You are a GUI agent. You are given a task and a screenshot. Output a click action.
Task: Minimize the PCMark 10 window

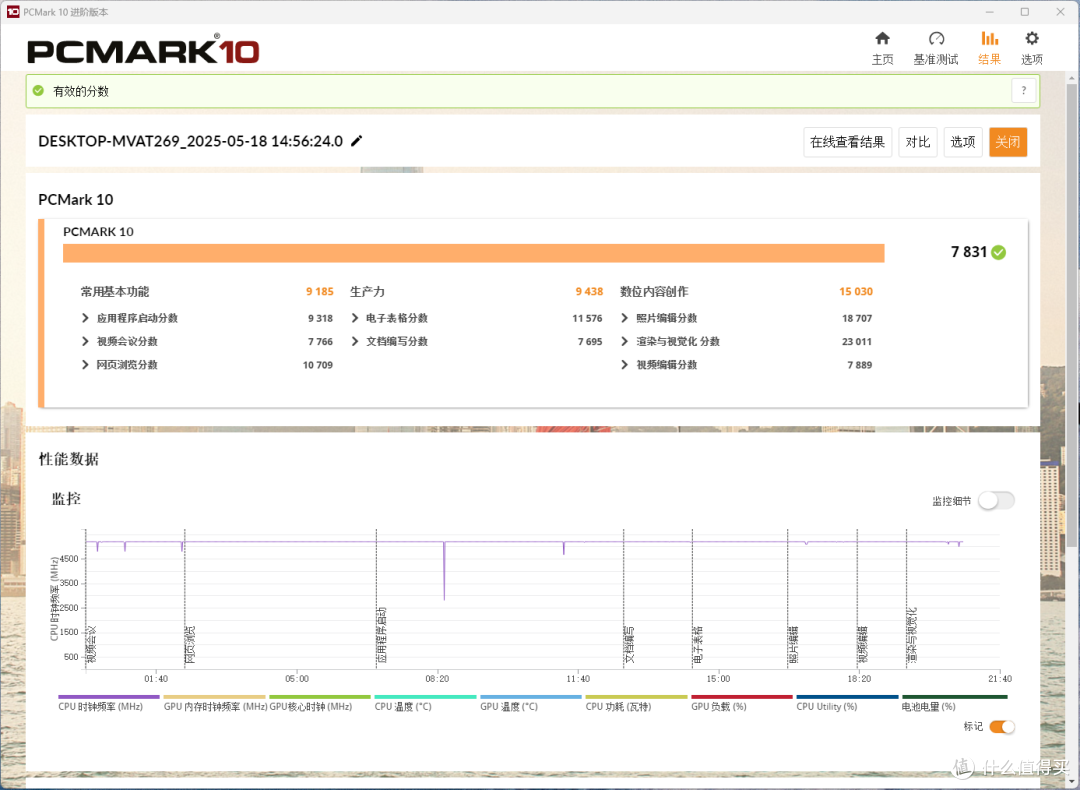989,12
